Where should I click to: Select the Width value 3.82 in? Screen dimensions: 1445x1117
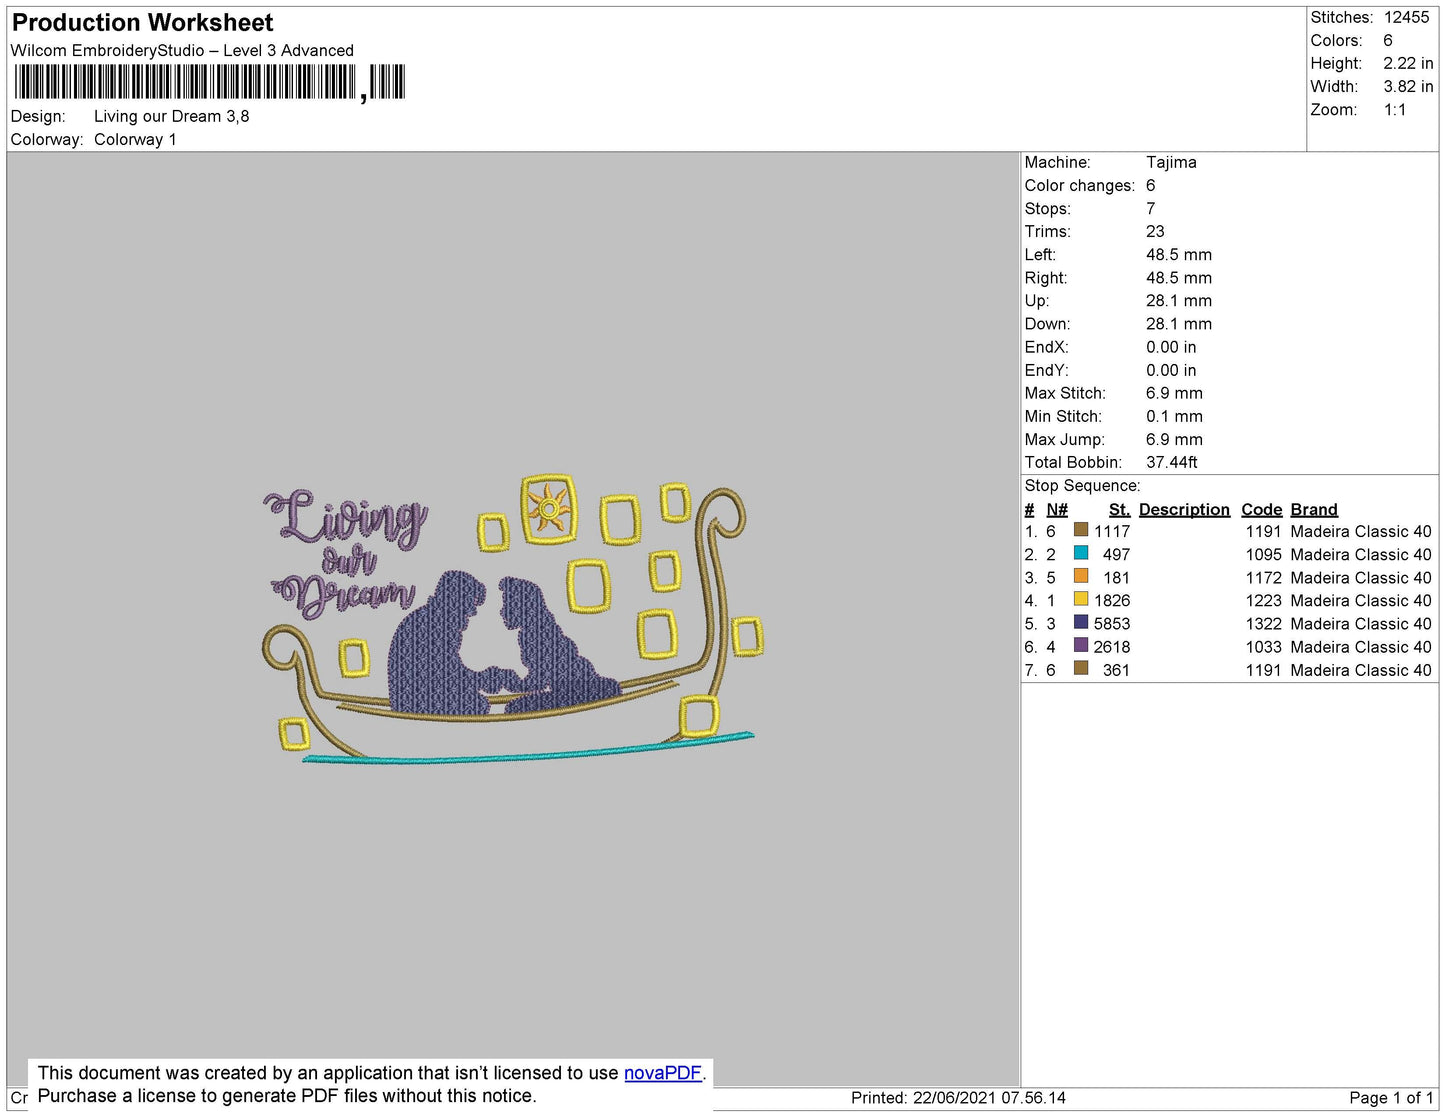click(1408, 86)
